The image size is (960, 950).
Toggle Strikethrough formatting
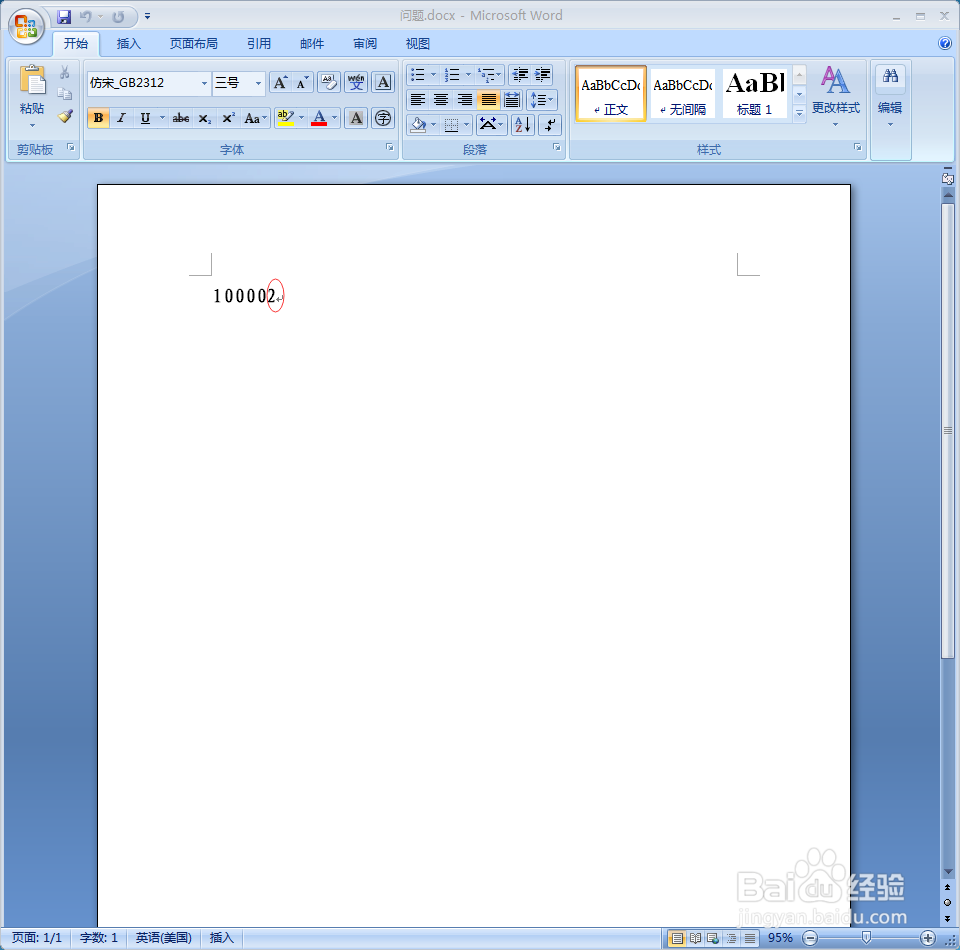coord(181,118)
